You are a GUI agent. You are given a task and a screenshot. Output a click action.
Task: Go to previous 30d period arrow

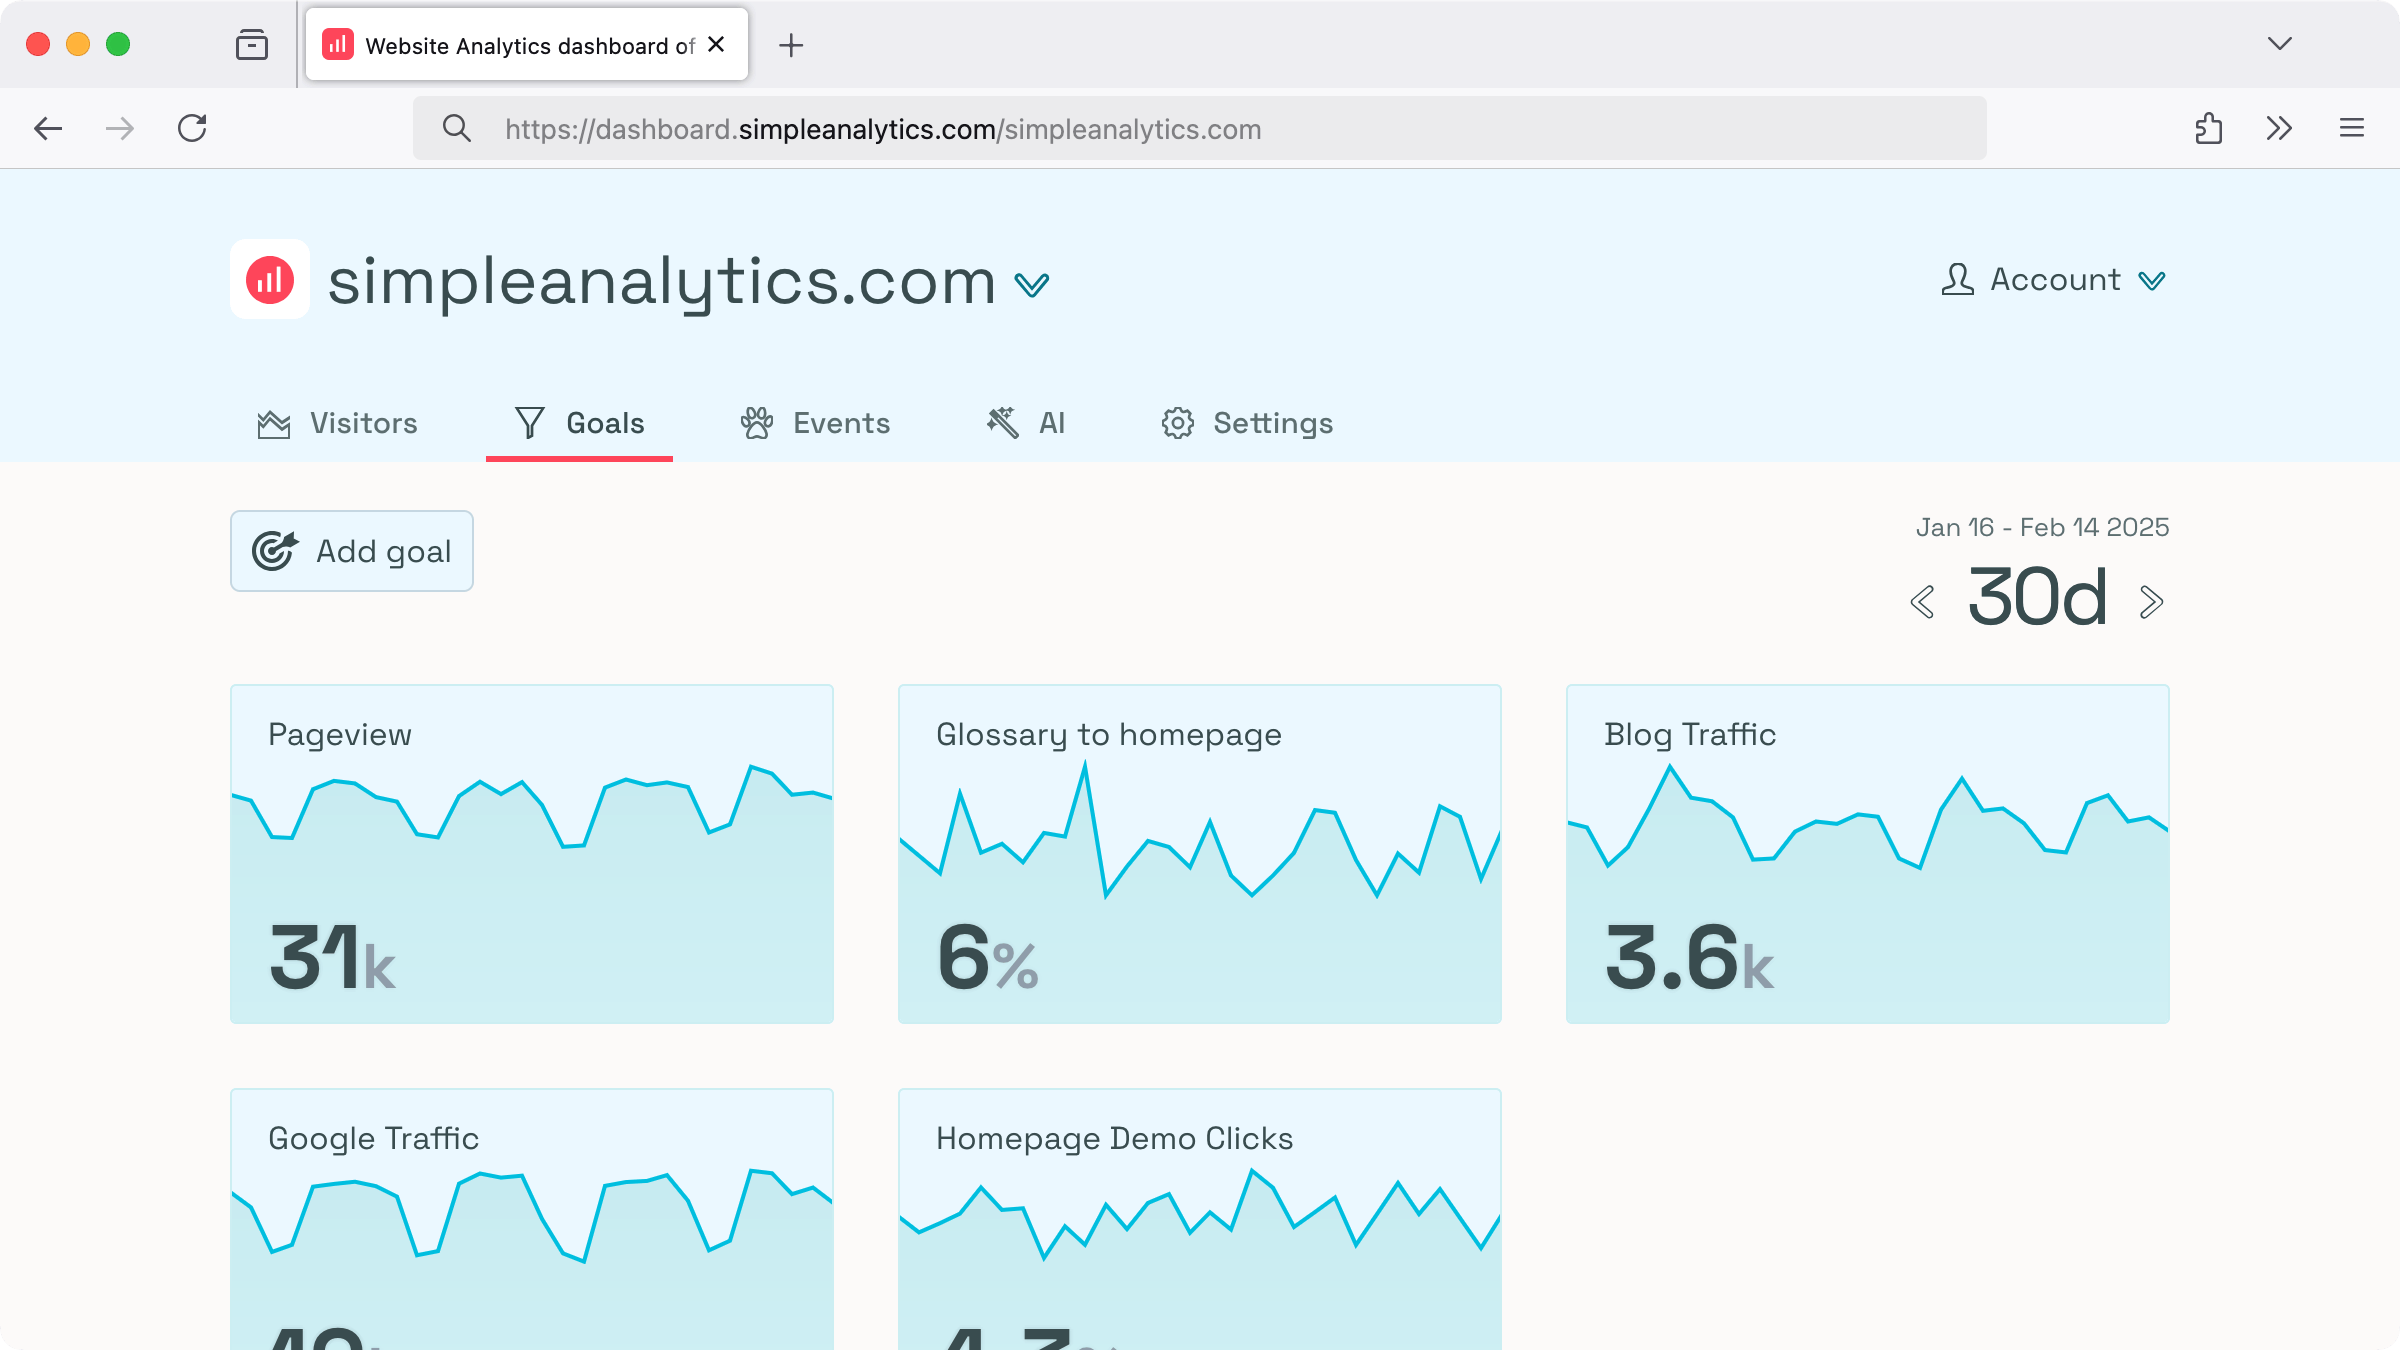[1922, 602]
